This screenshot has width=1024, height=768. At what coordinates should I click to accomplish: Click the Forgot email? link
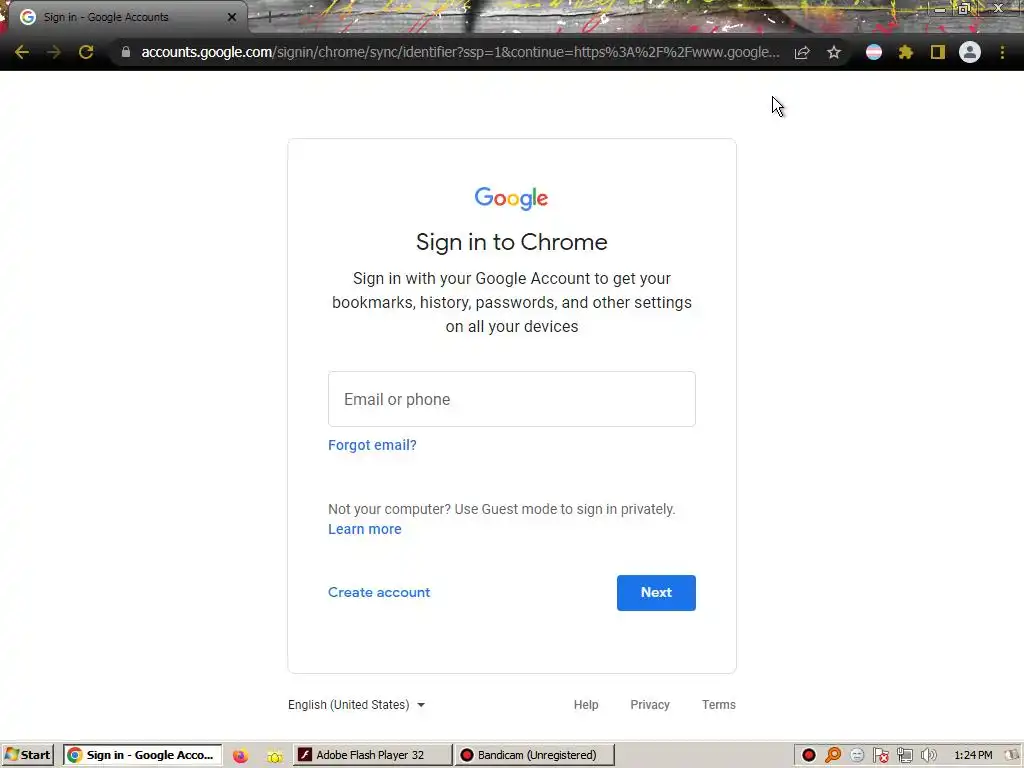click(x=372, y=445)
